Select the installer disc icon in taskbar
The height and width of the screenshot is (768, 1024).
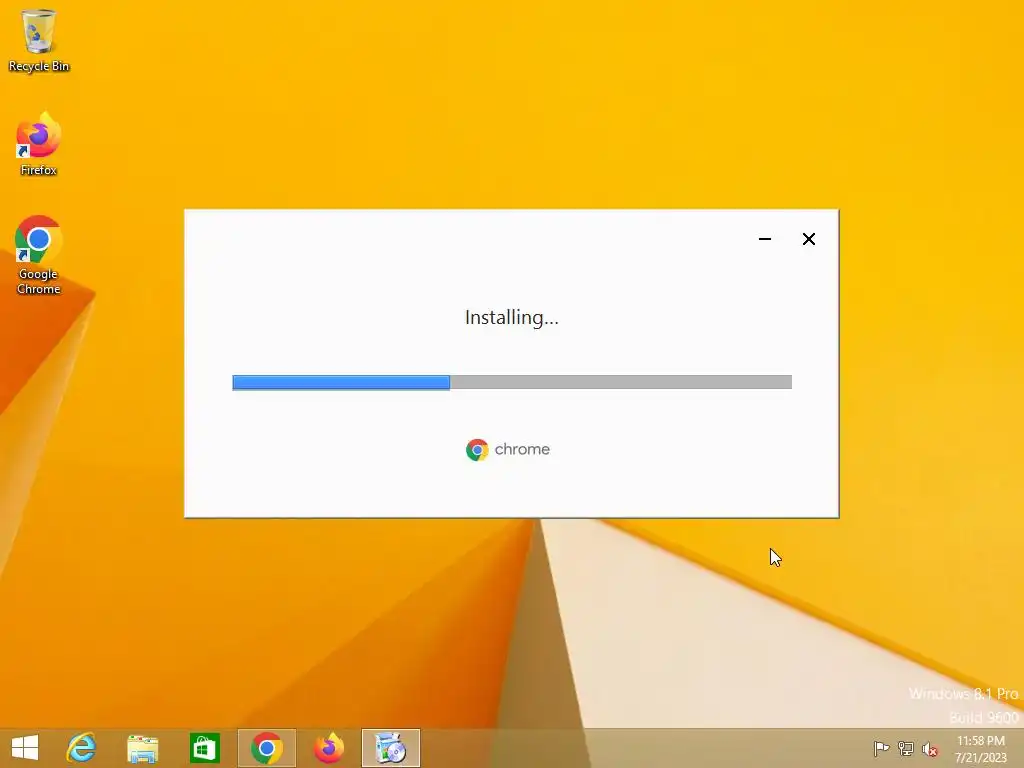pos(391,748)
